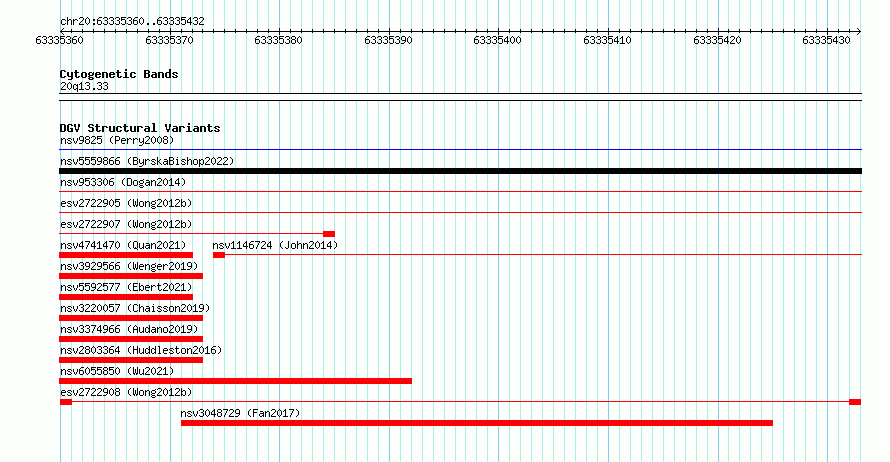
Task: Click nsv3929566 (Wenger2019) label
Action: [129, 266]
